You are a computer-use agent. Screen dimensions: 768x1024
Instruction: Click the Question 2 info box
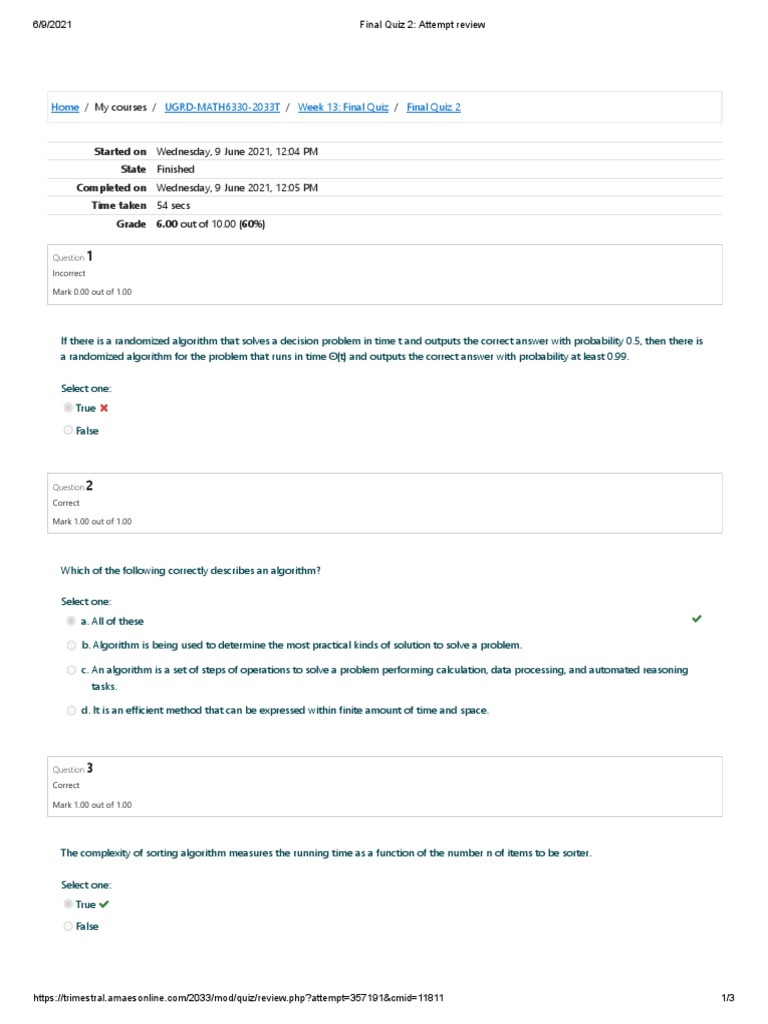pos(385,504)
